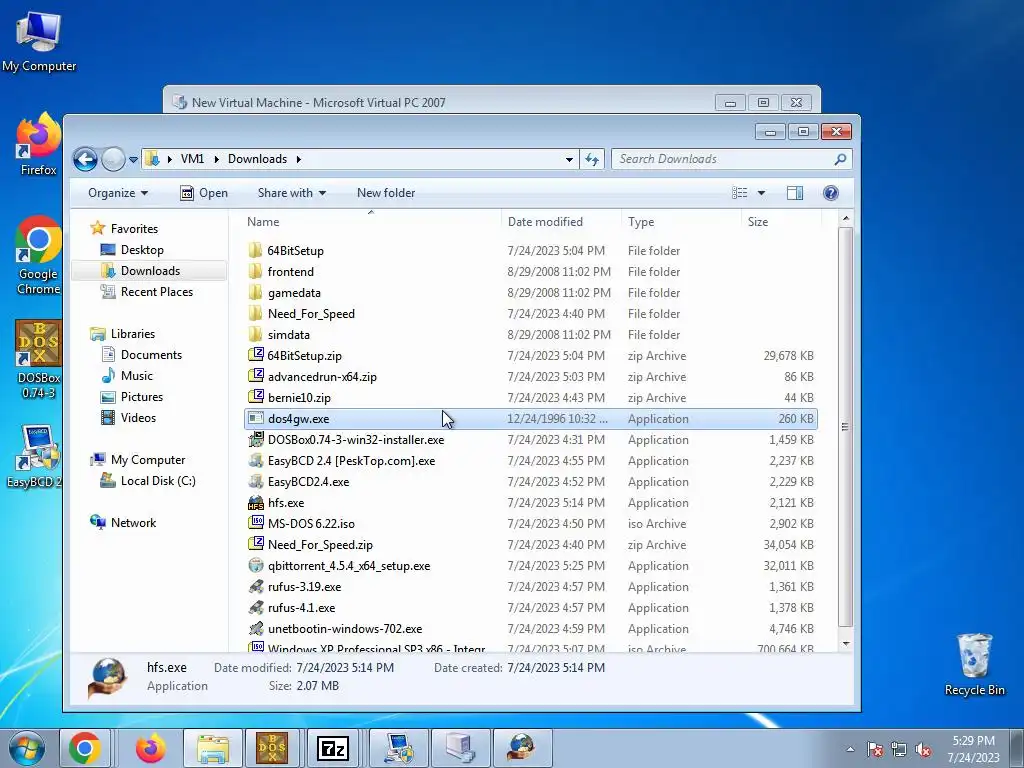Viewport: 1024px width, 768px height.
Task: Click the address bar refresh icon
Action: 592,159
